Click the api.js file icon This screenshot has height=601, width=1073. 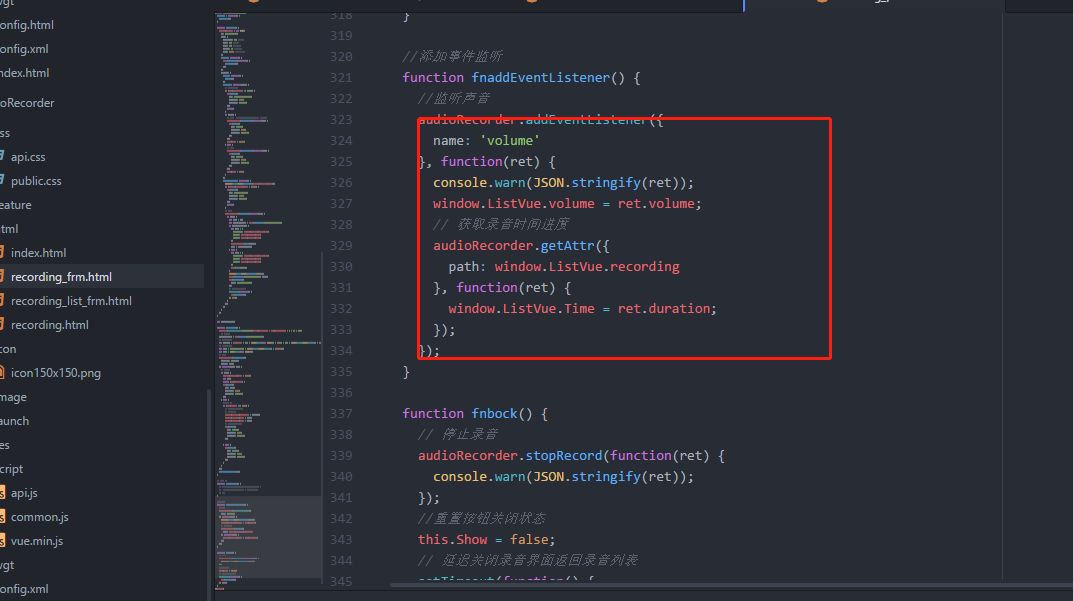[2, 493]
